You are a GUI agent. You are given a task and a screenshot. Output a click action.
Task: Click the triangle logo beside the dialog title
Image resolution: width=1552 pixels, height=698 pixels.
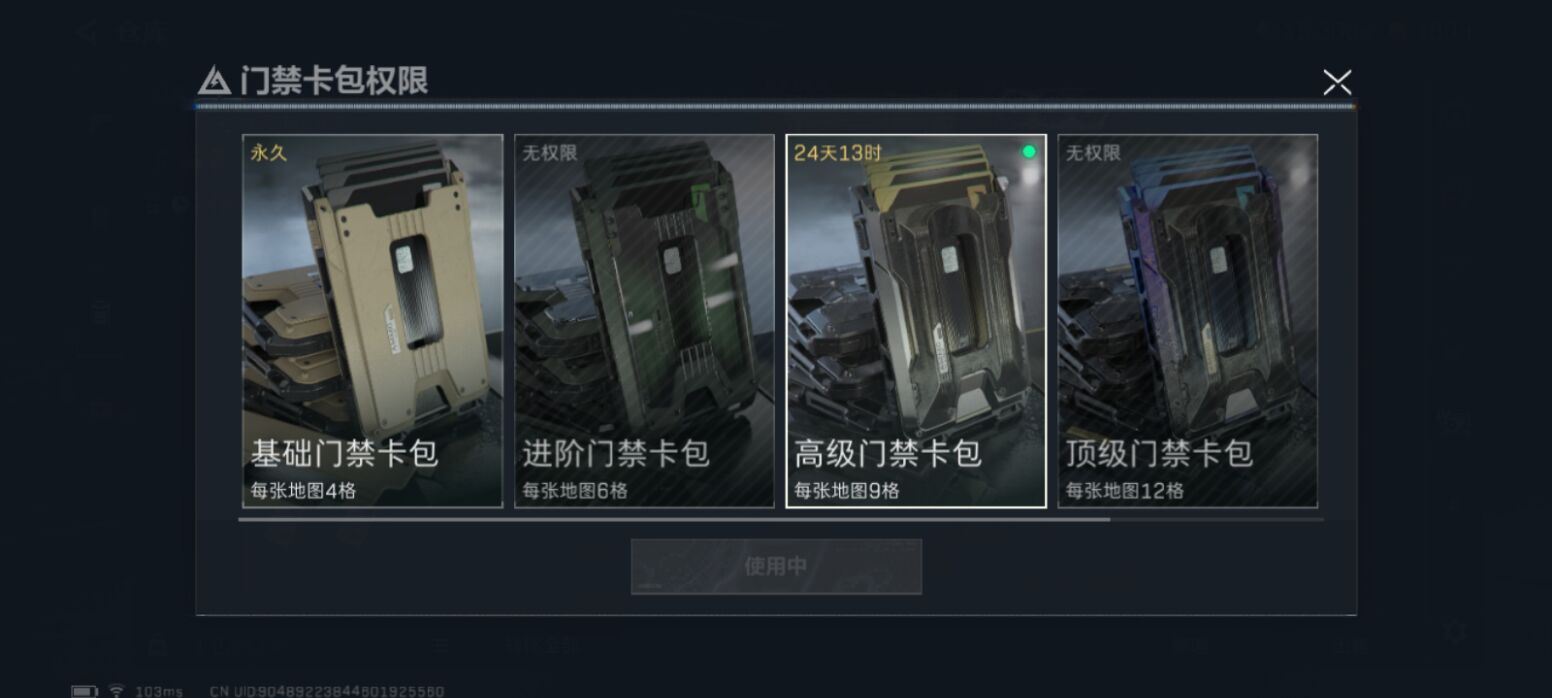tap(214, 81)
